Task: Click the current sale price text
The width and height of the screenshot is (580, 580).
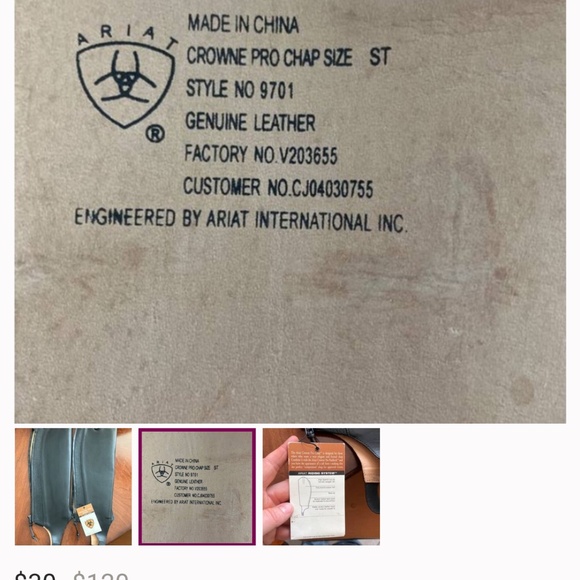Action: coord(35,574)
